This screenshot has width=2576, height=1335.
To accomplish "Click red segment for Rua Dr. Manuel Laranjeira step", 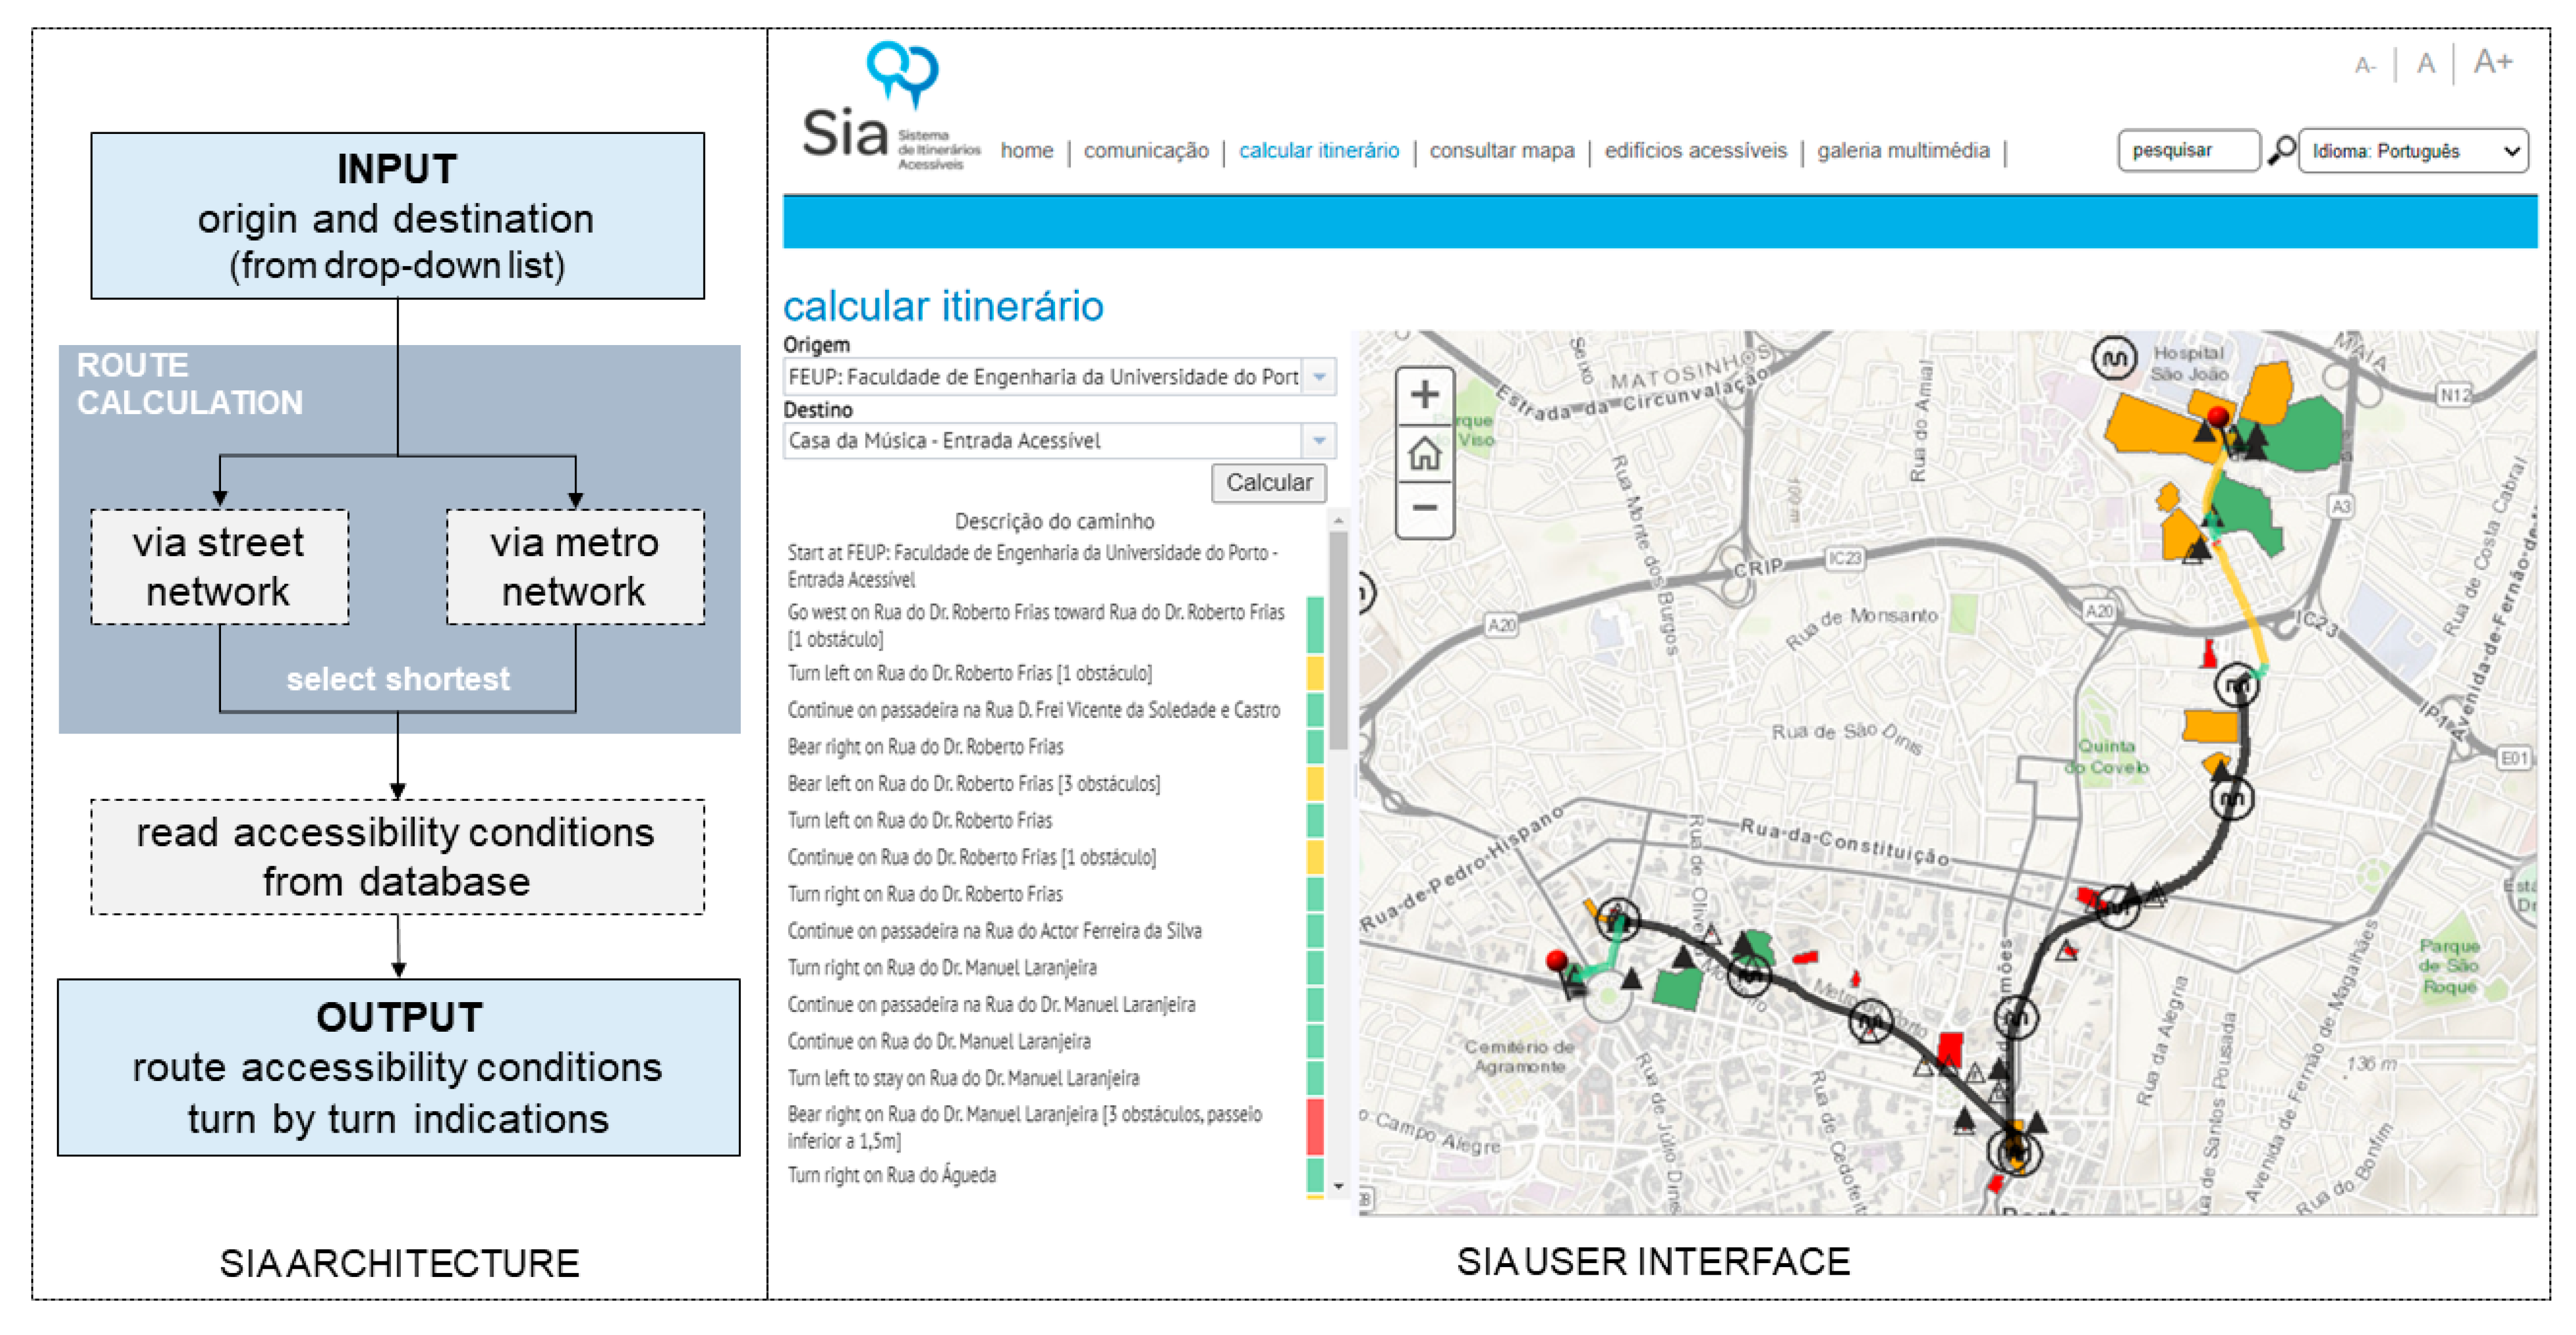I will click(x=1315, y=1126).
